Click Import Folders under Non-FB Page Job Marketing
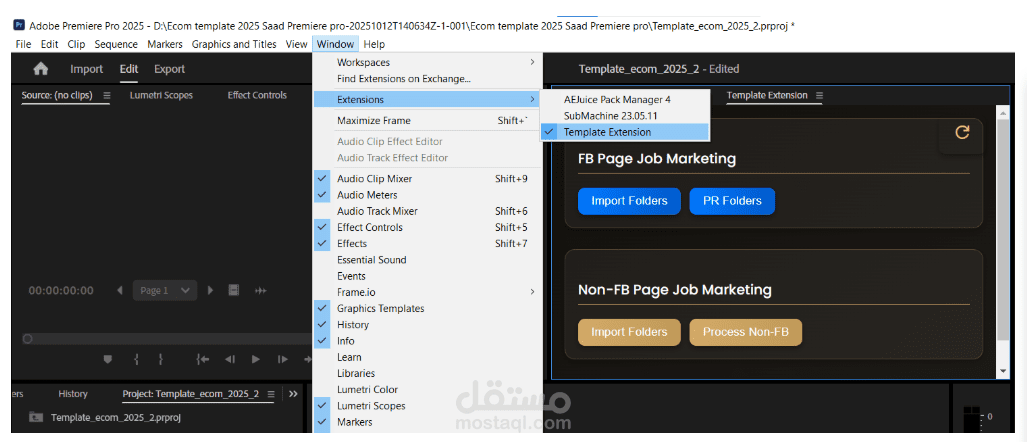Image resolution: width=1027 pixels, height=442 pixels. pos(629,332)
